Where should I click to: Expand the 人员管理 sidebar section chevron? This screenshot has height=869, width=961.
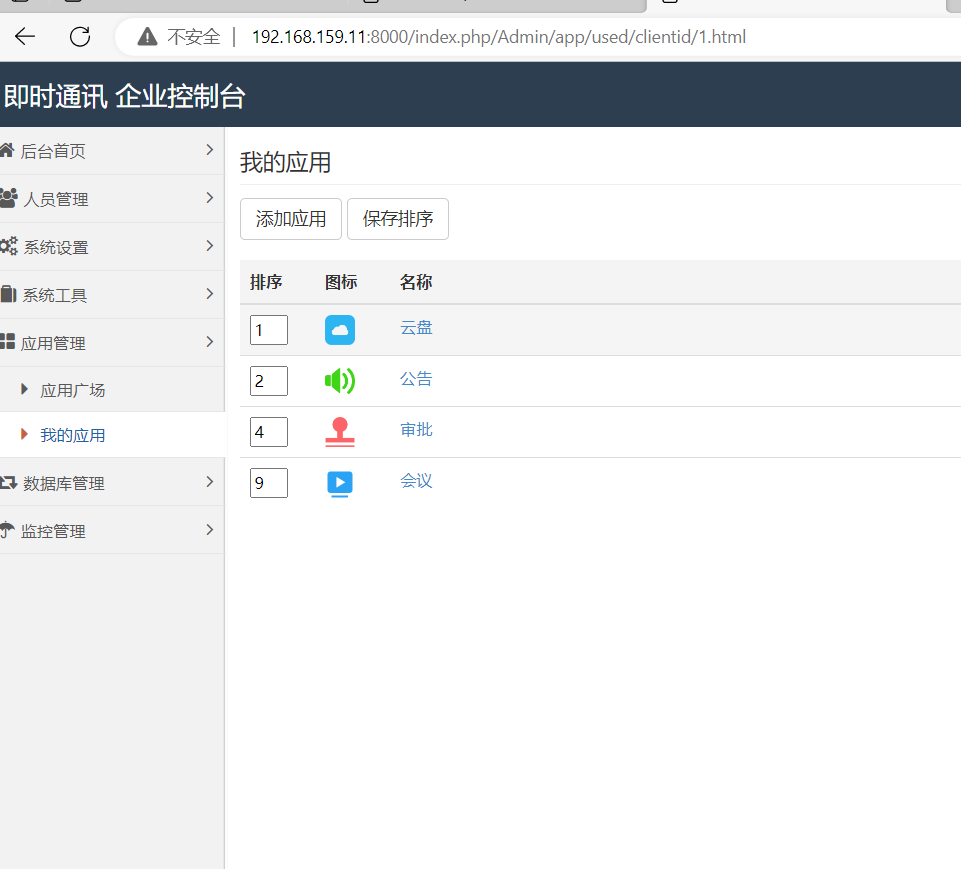pyautogui.click(x=210, y=198)
